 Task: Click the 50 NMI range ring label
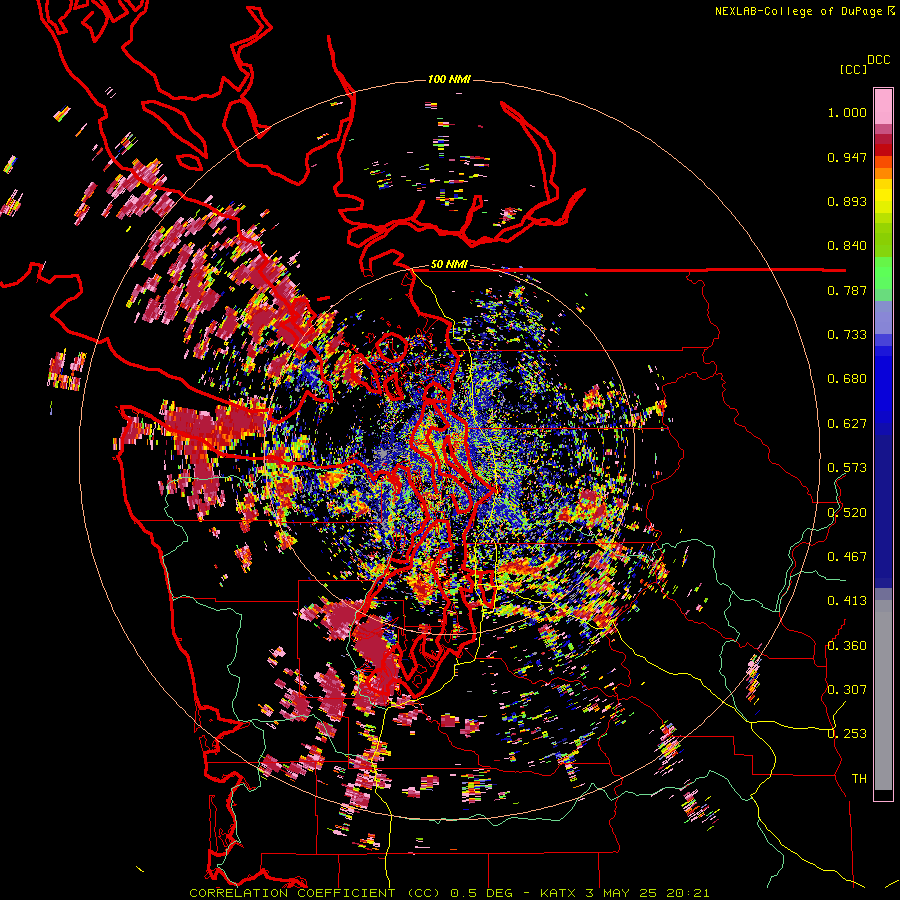(449, 265)
